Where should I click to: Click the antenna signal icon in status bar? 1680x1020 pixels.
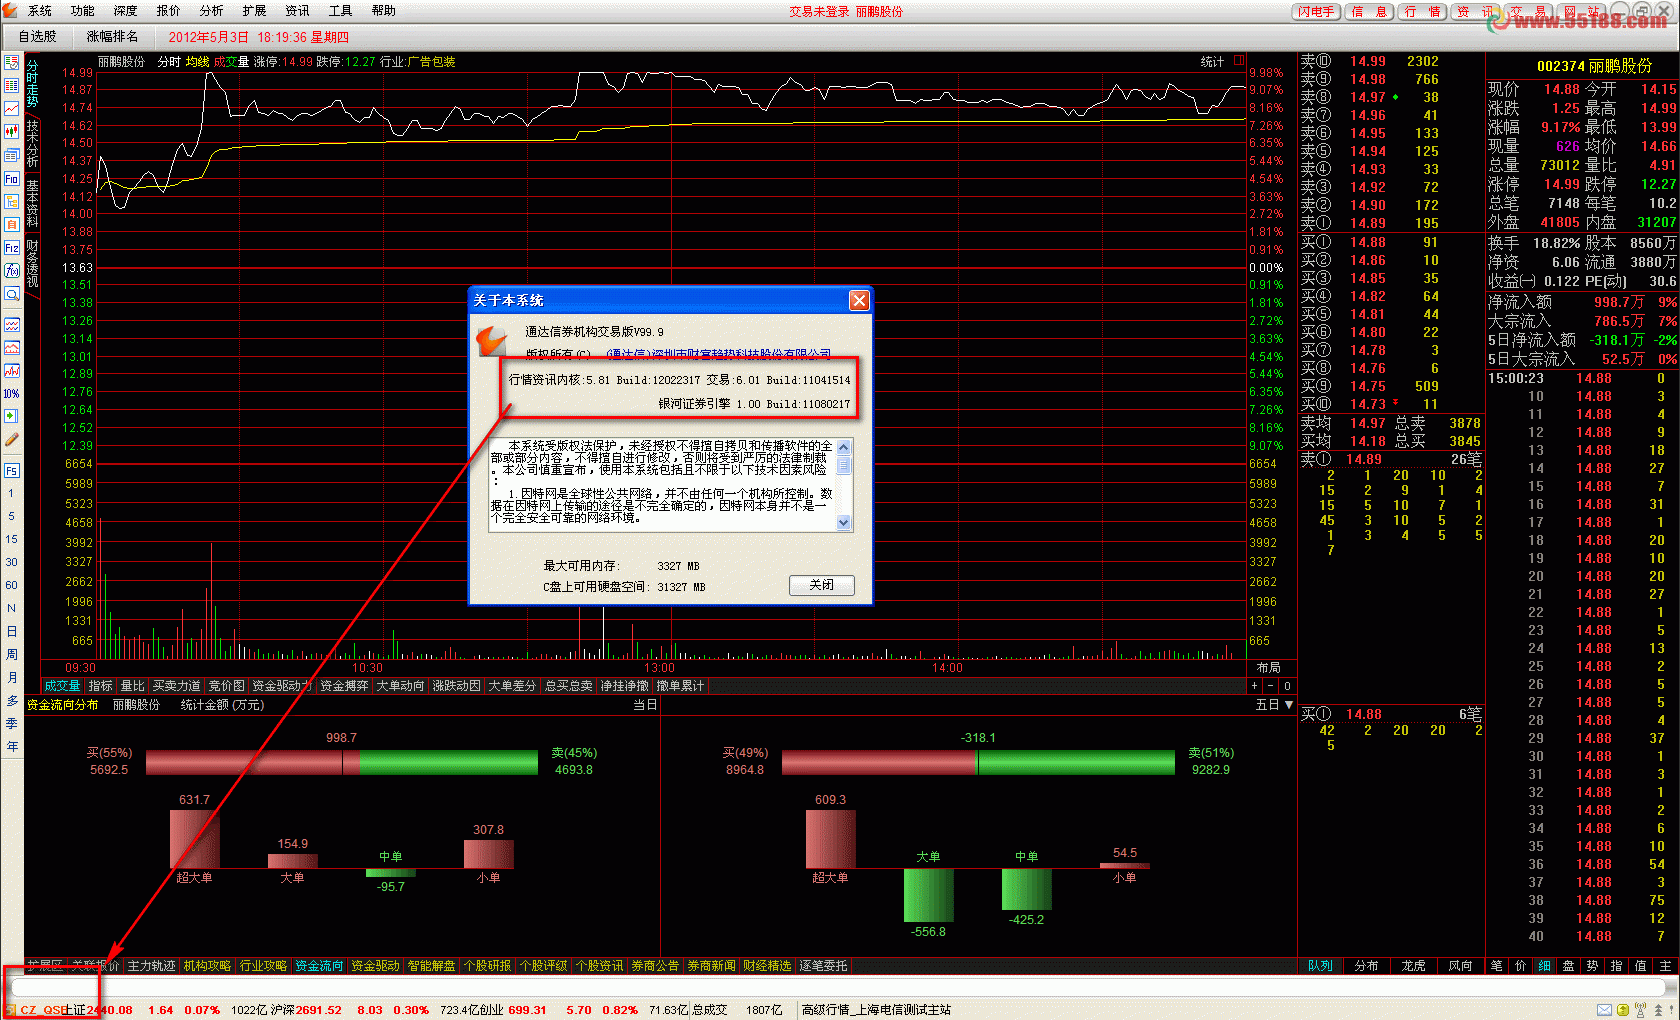[1640, 1010]
